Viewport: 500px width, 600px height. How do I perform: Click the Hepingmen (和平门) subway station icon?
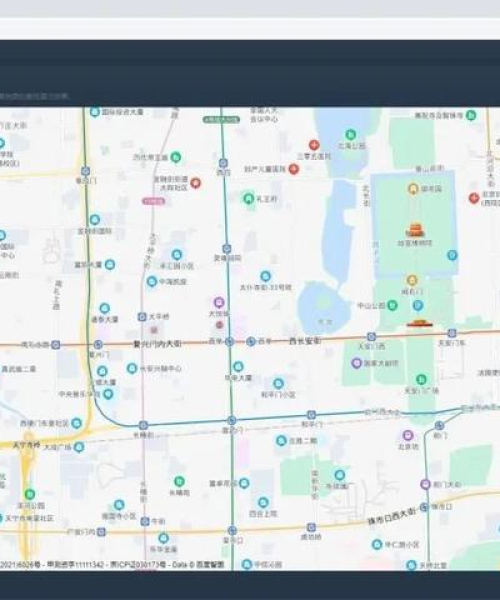pyautogui.click(x=311, y=415)
